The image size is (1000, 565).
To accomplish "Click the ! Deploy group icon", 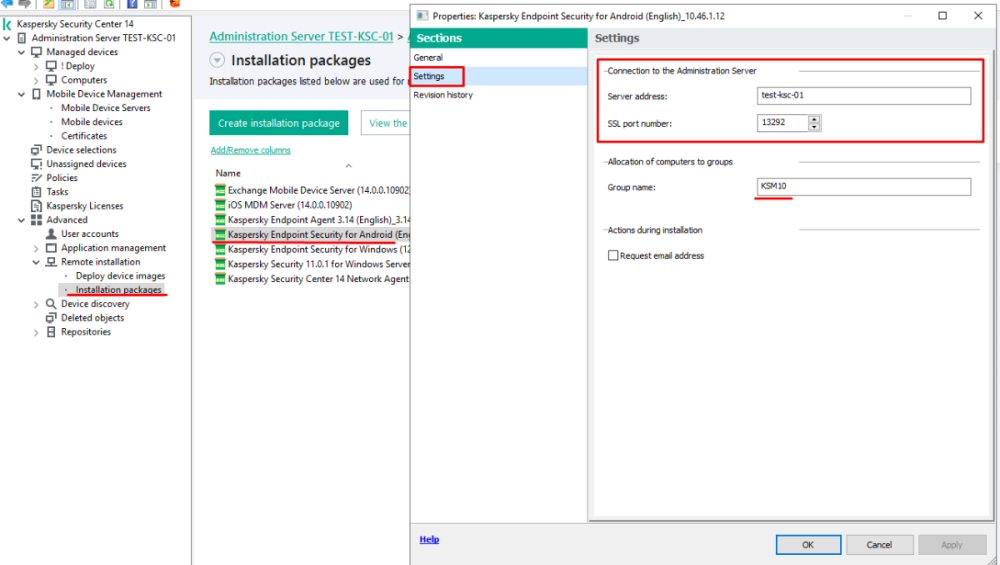I will tap(51, 66).
